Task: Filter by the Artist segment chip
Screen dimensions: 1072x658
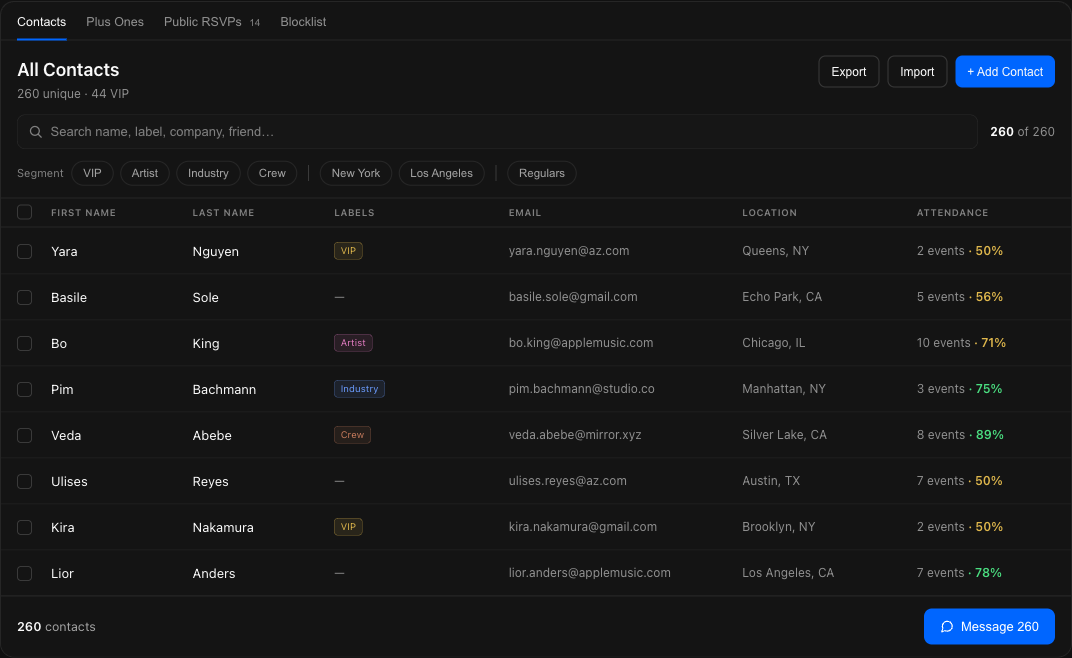Action: [145, 173]
